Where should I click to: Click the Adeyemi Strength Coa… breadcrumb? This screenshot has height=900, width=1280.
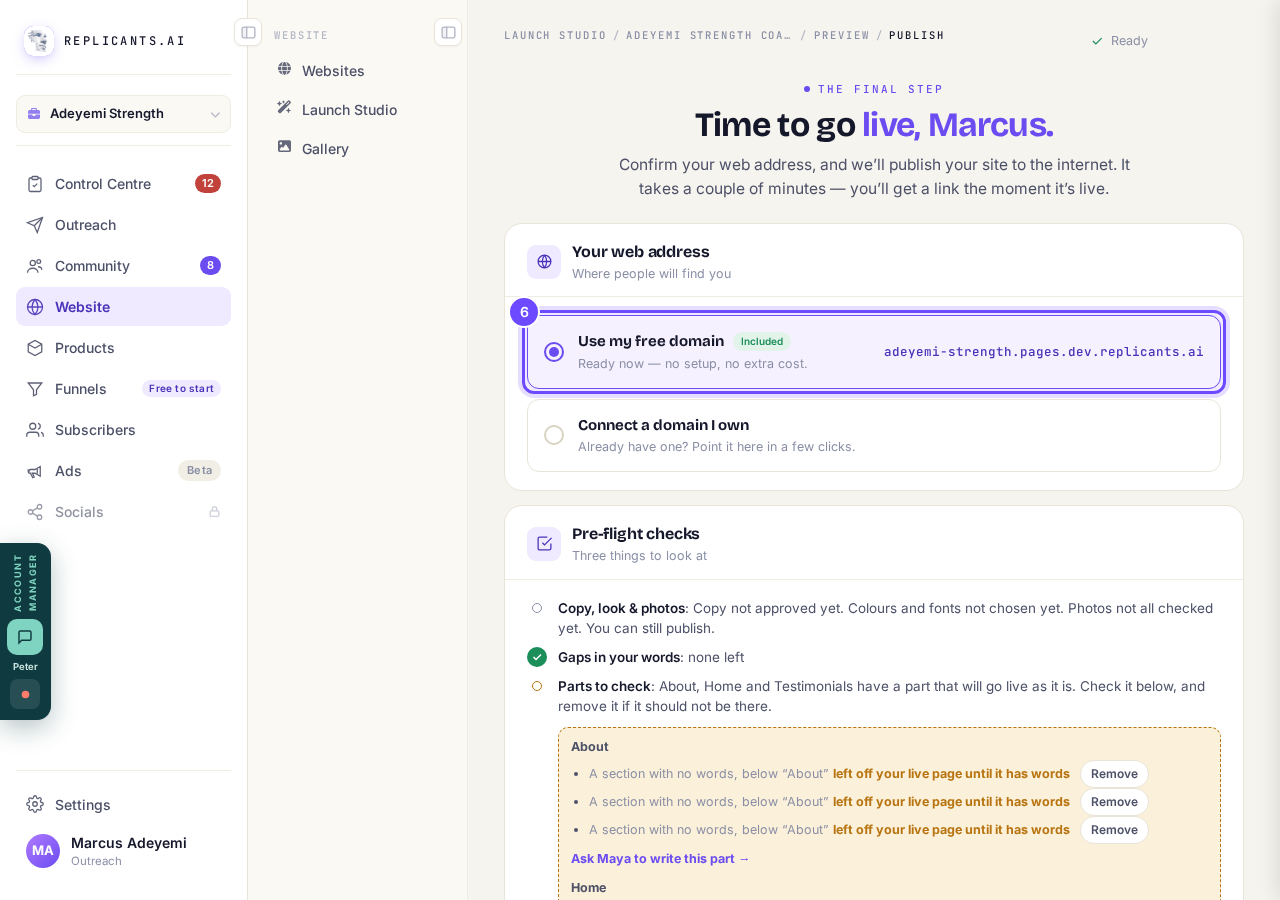(x=709, y=35)
